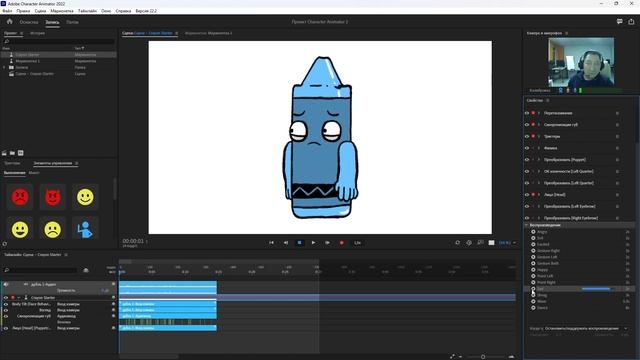Open the Справка menu

(123, 11)
